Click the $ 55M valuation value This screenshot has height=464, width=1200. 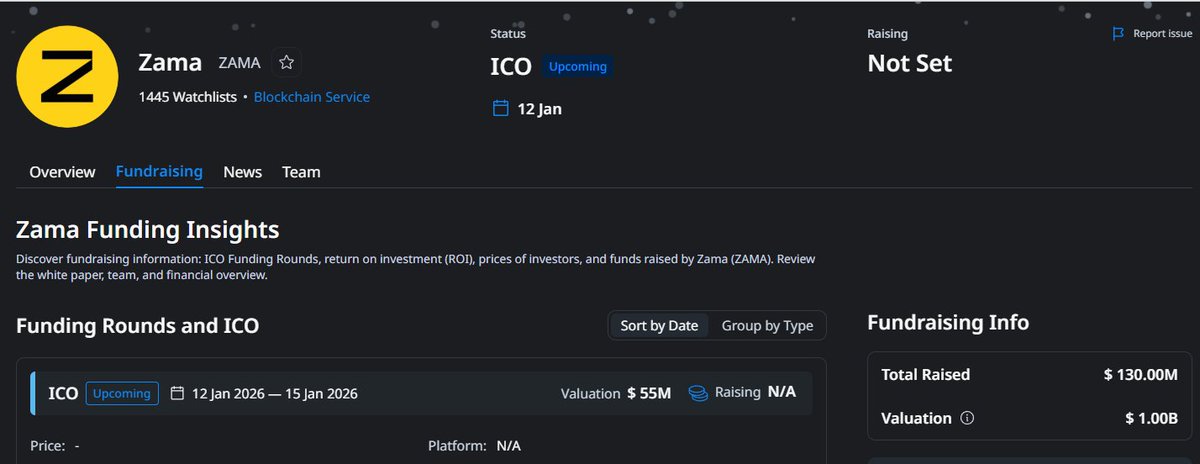coord(649,393)
